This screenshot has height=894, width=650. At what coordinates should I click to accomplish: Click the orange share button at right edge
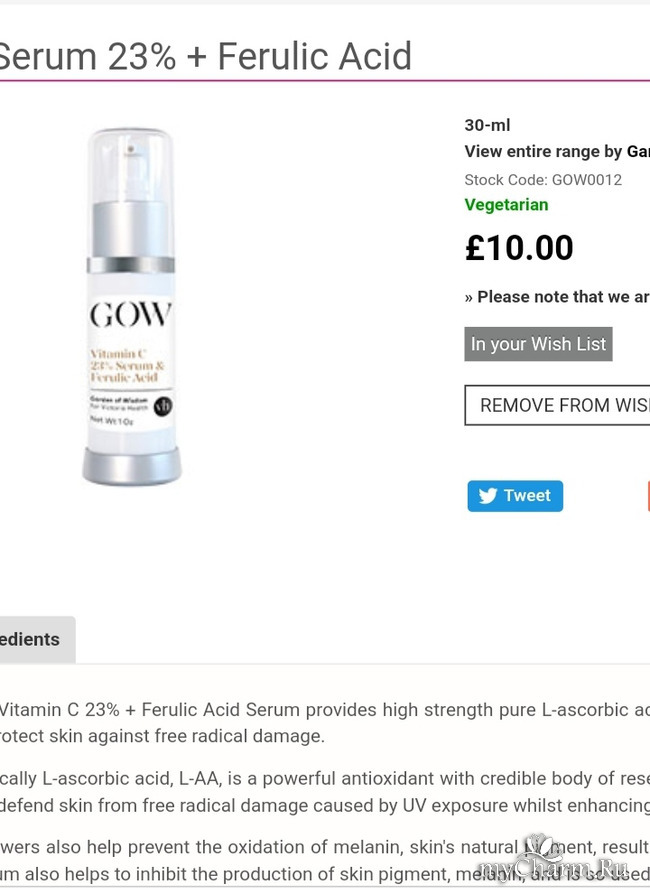click(x=646, y=496)
